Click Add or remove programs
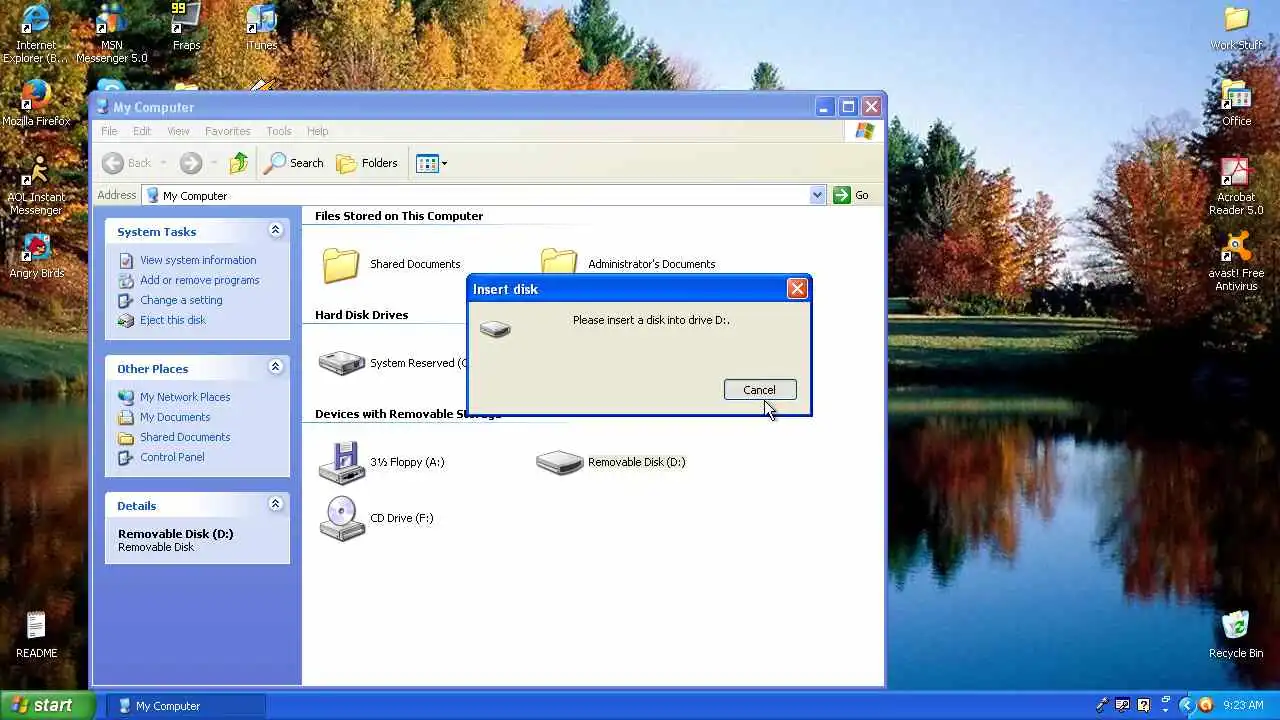 199,280
